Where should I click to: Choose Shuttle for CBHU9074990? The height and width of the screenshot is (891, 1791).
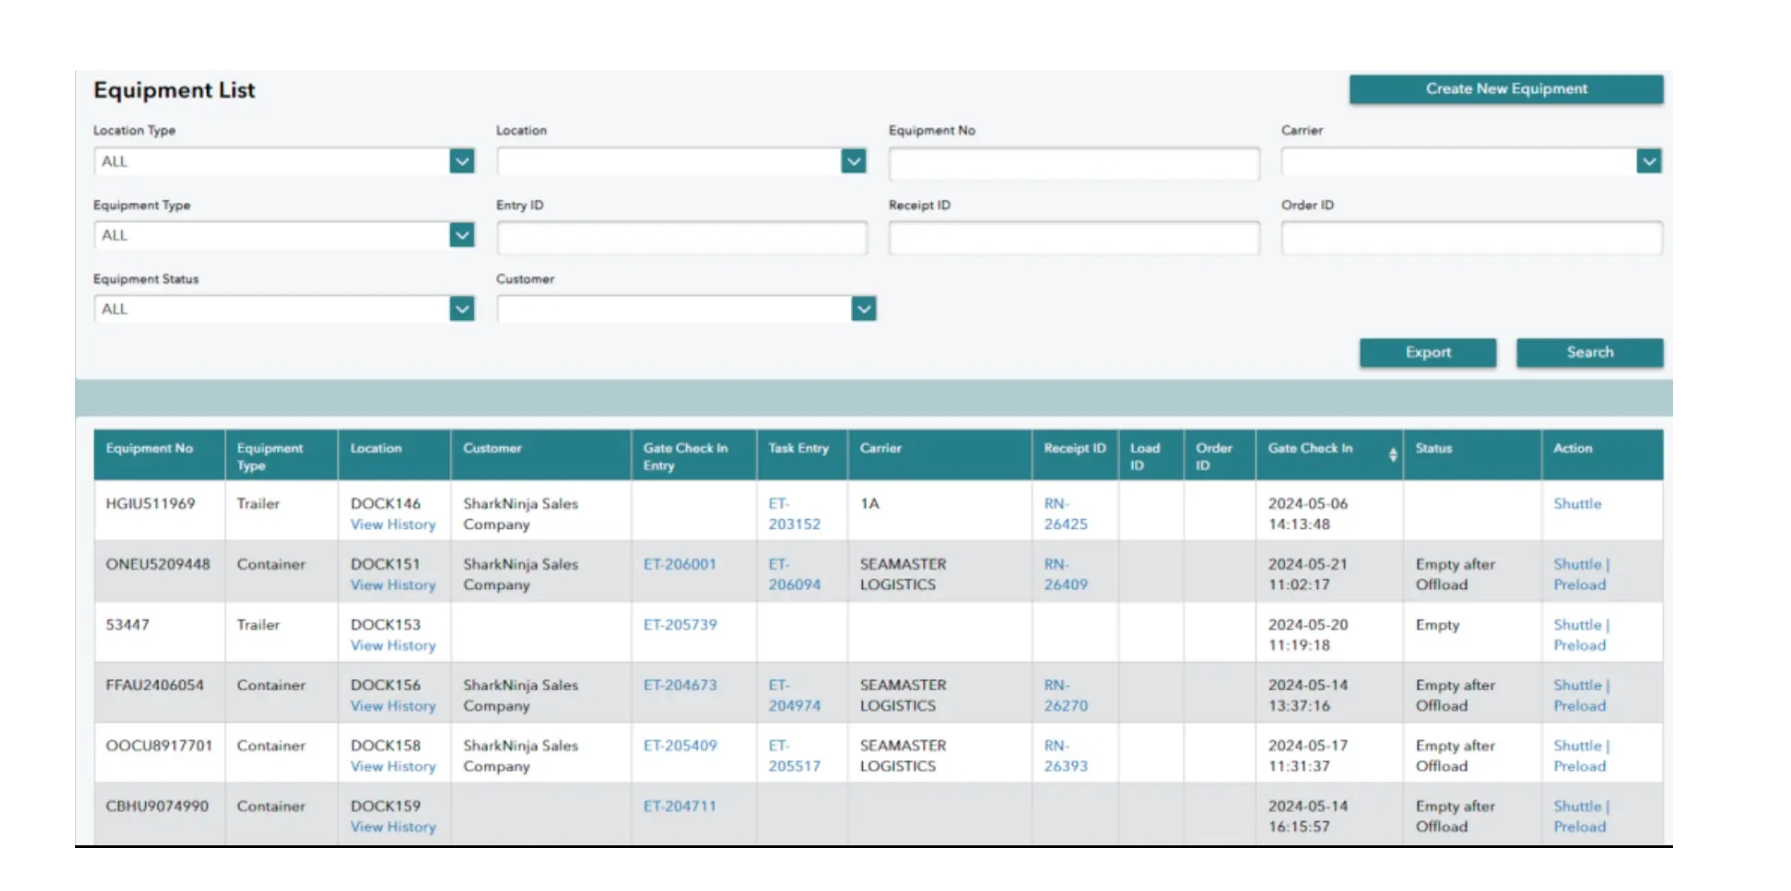[1577, 806]
